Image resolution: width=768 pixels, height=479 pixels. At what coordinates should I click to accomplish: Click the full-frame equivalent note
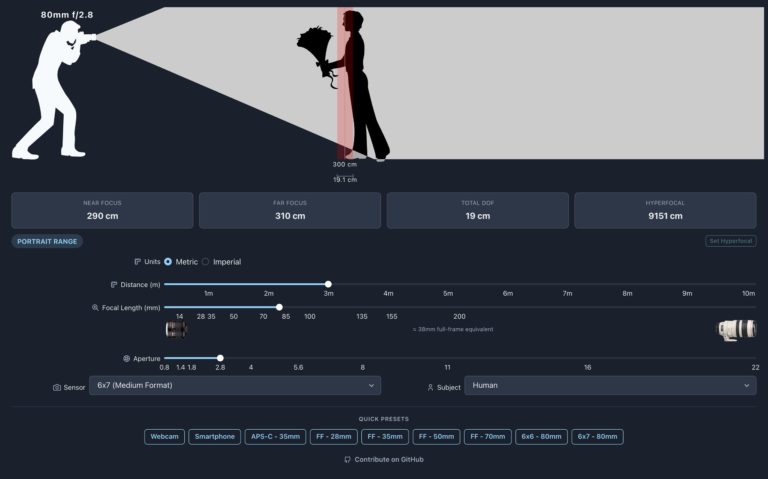coord(453,329)
